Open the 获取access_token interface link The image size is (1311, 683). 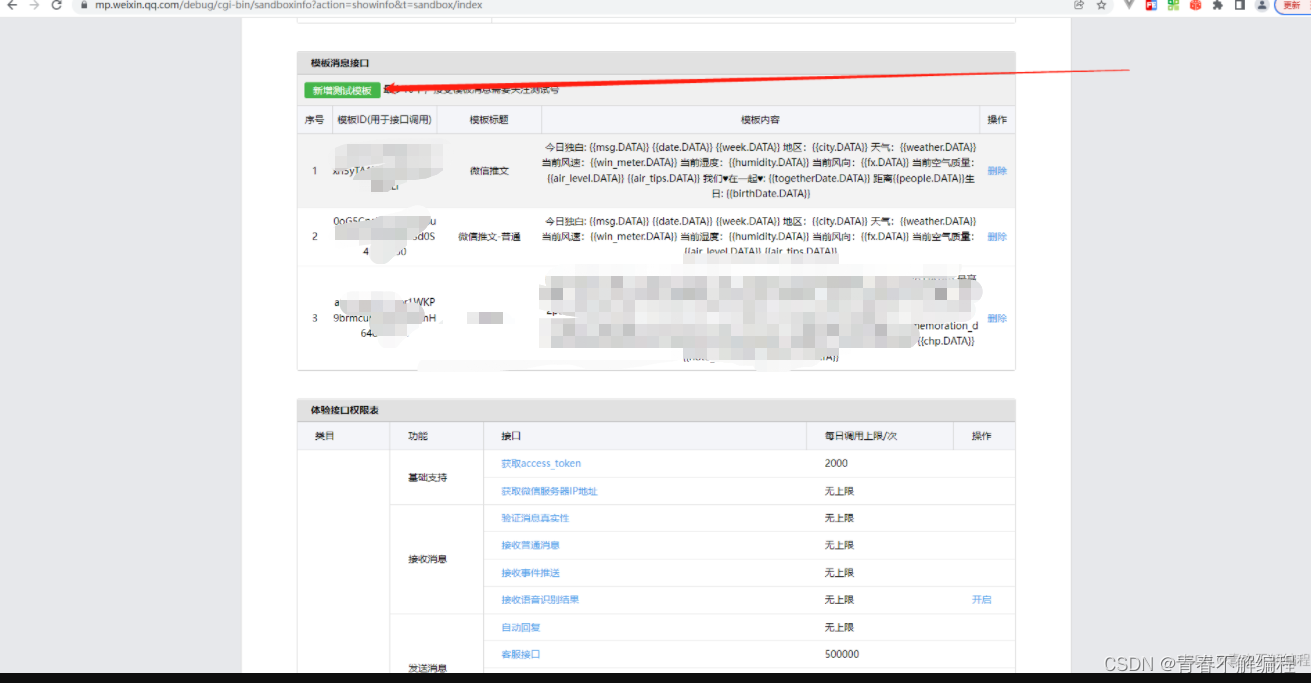[541, 464]
